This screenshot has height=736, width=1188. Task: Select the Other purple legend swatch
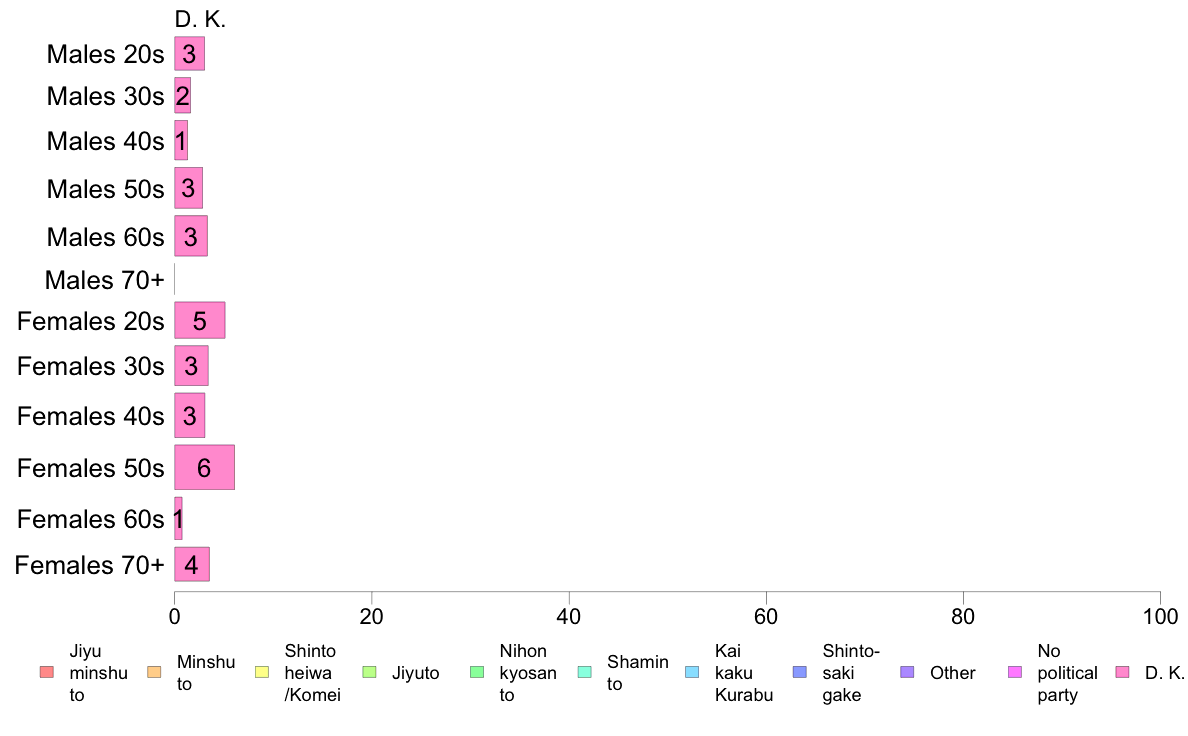tap(908, 672)
